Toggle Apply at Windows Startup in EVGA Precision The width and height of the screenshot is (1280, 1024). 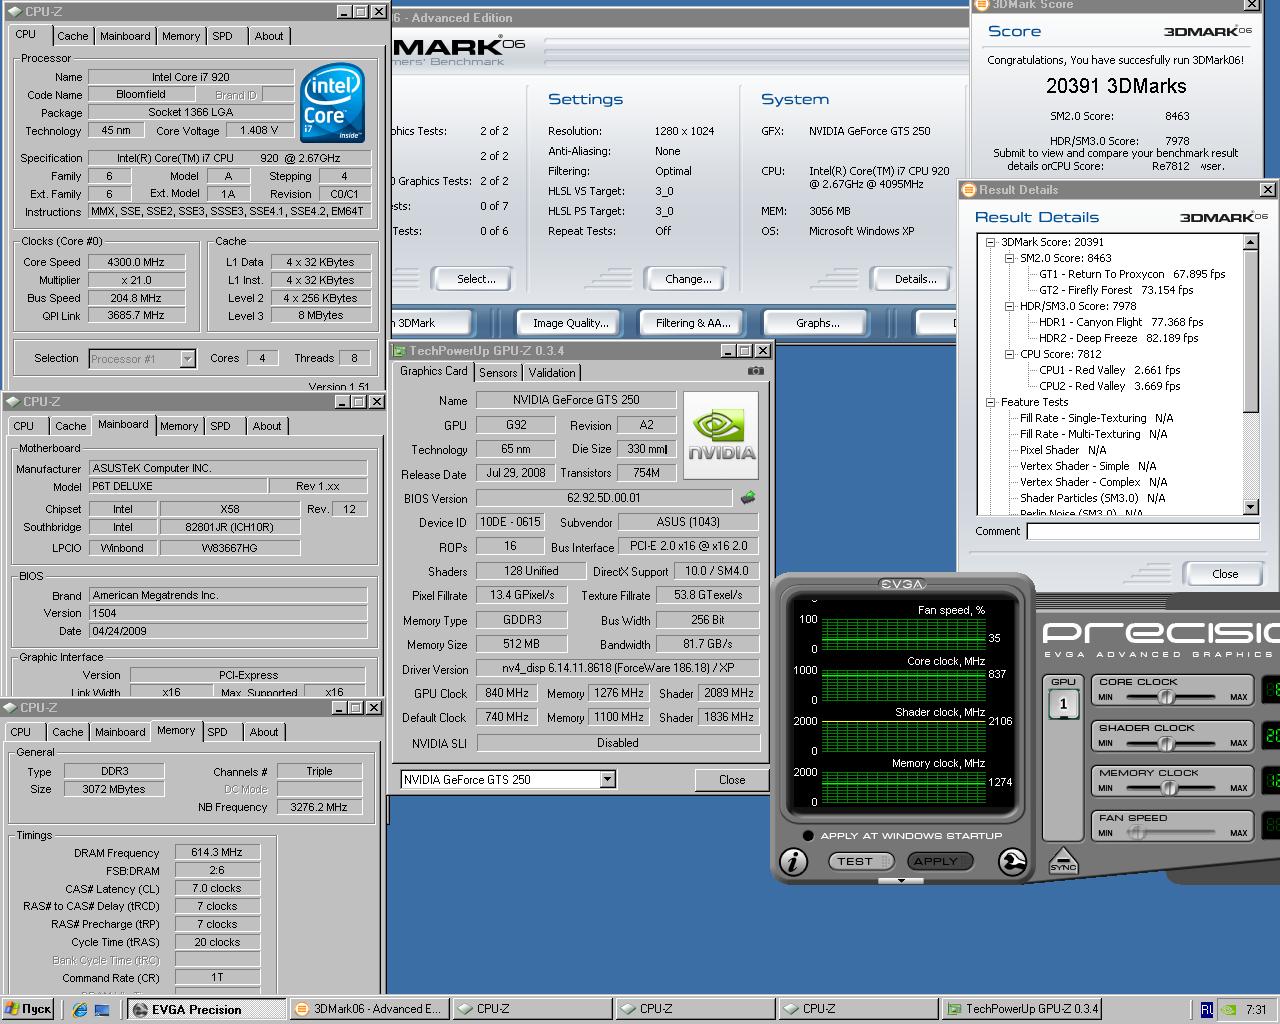click(x=808, y=836)
